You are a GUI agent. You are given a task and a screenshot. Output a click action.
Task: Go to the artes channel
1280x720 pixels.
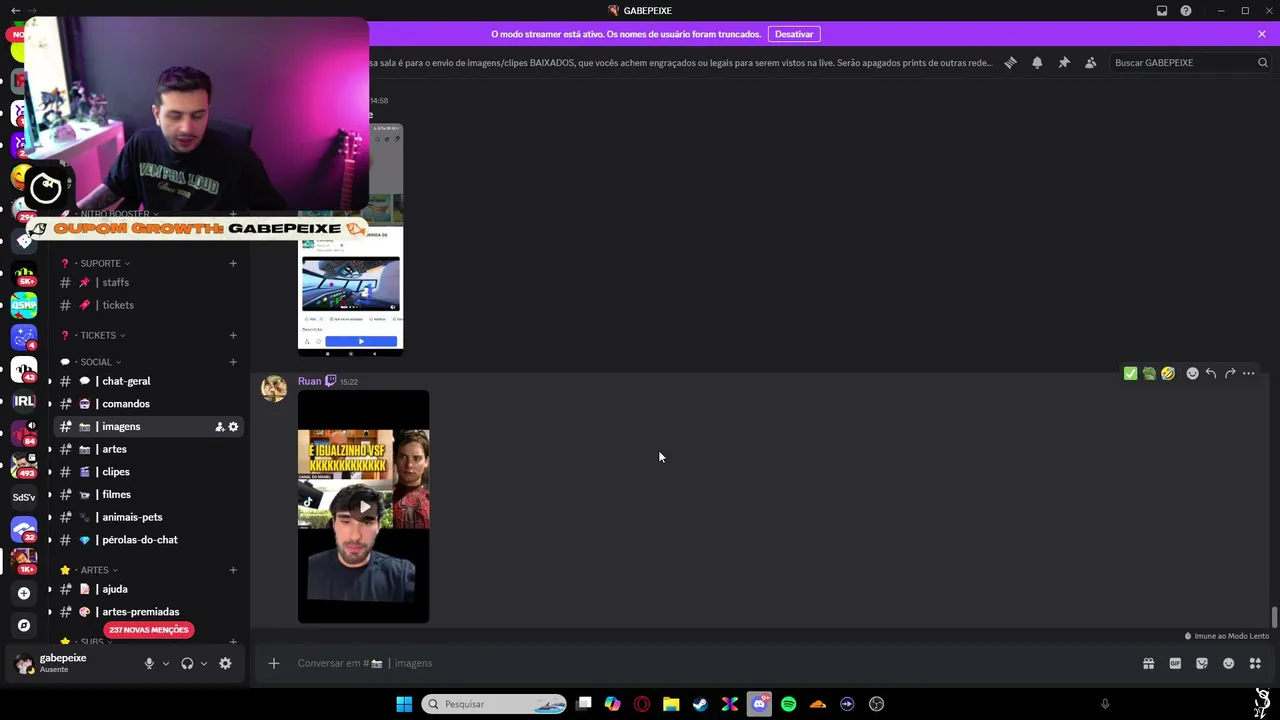[149, 449]
